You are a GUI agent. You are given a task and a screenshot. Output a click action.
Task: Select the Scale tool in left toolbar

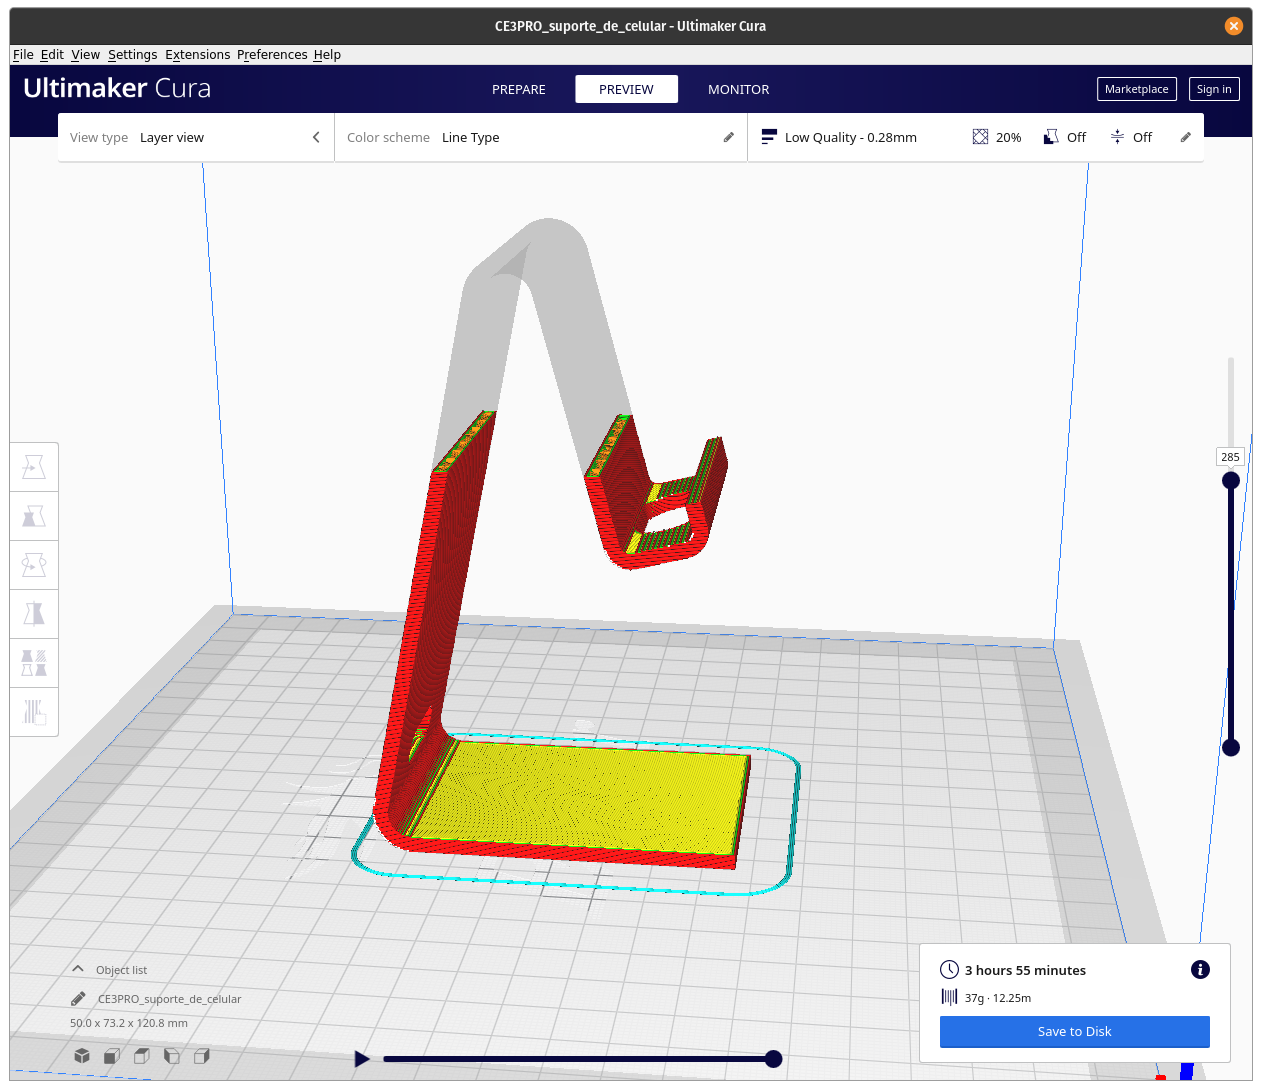[34, 516]
